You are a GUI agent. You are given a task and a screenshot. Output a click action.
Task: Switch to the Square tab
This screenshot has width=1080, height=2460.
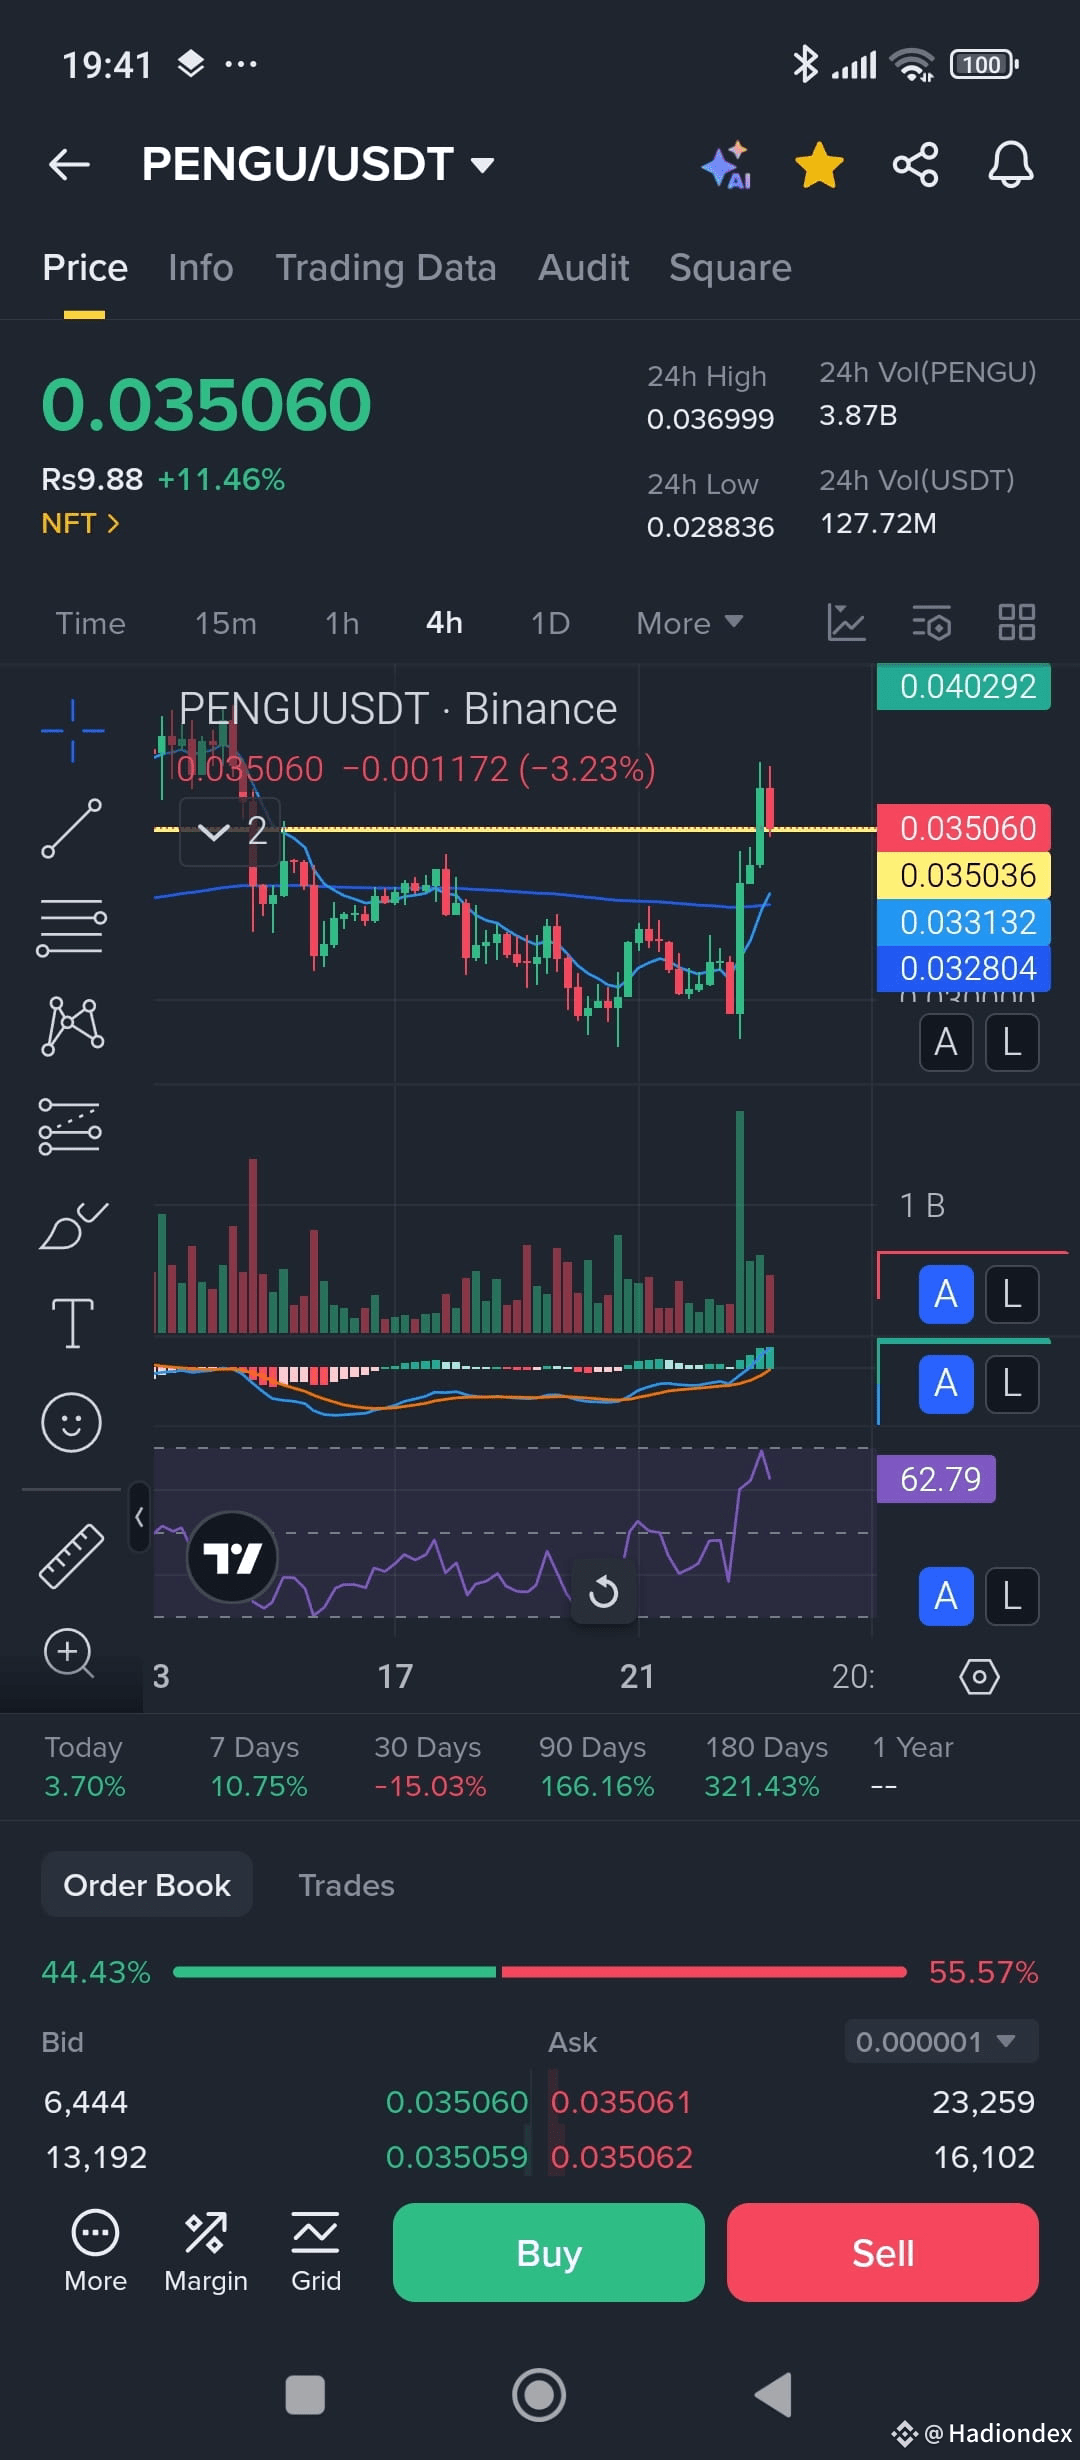pyautogui.click(x=730, y=268)
